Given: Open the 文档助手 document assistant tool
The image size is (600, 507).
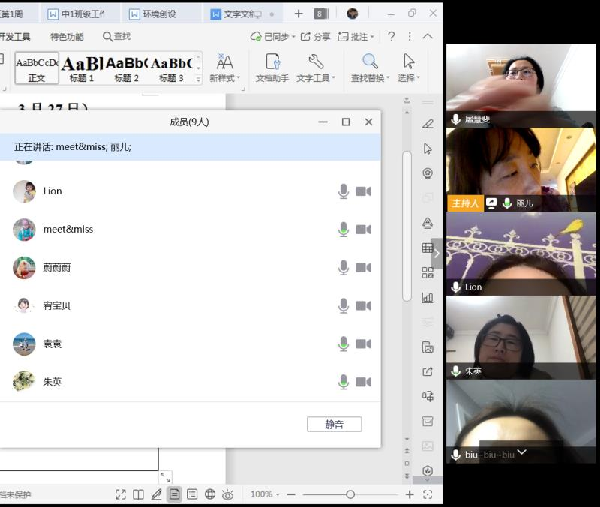Looking at the screenshot, I should pos(272,68).
